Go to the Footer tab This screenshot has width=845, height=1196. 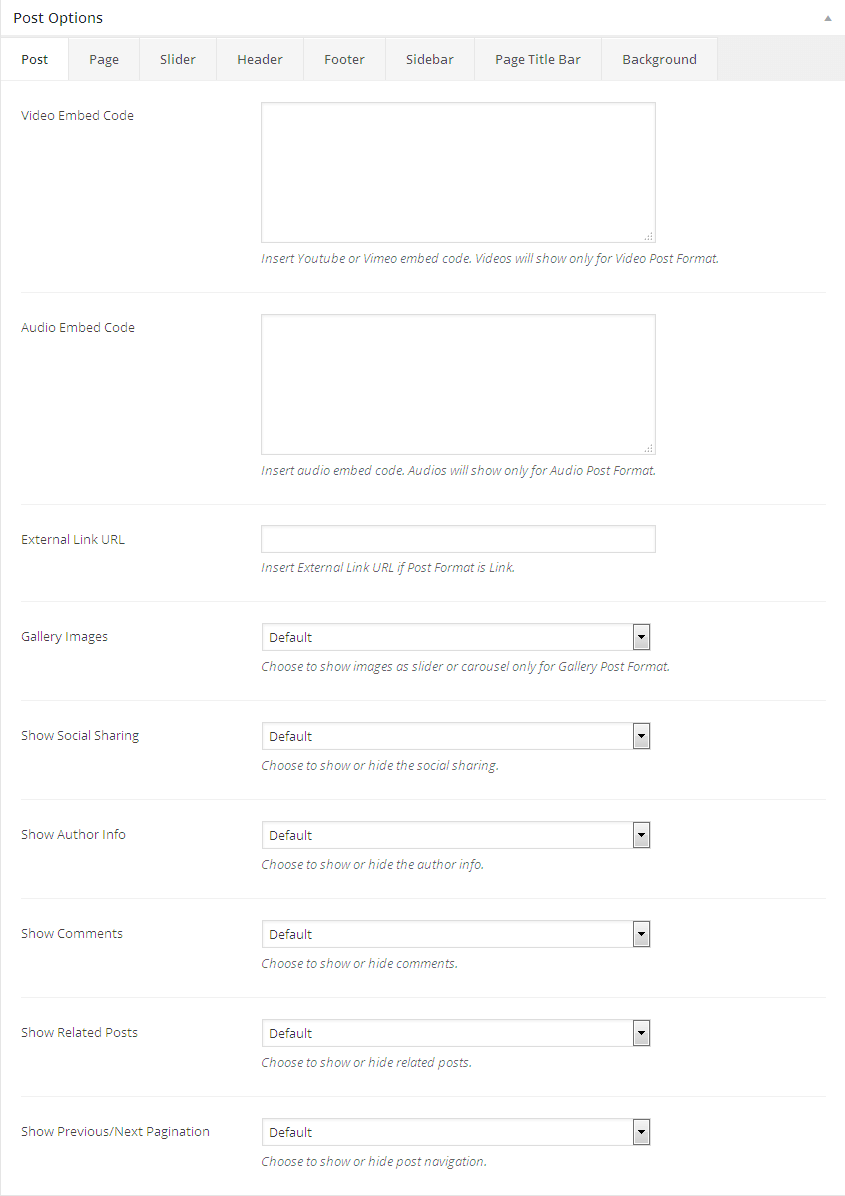344,59
